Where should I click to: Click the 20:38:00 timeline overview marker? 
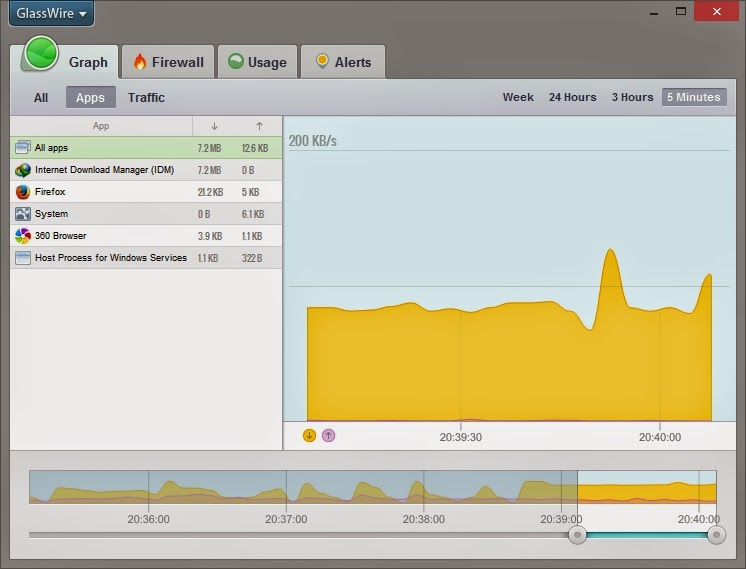pos(423,519)
